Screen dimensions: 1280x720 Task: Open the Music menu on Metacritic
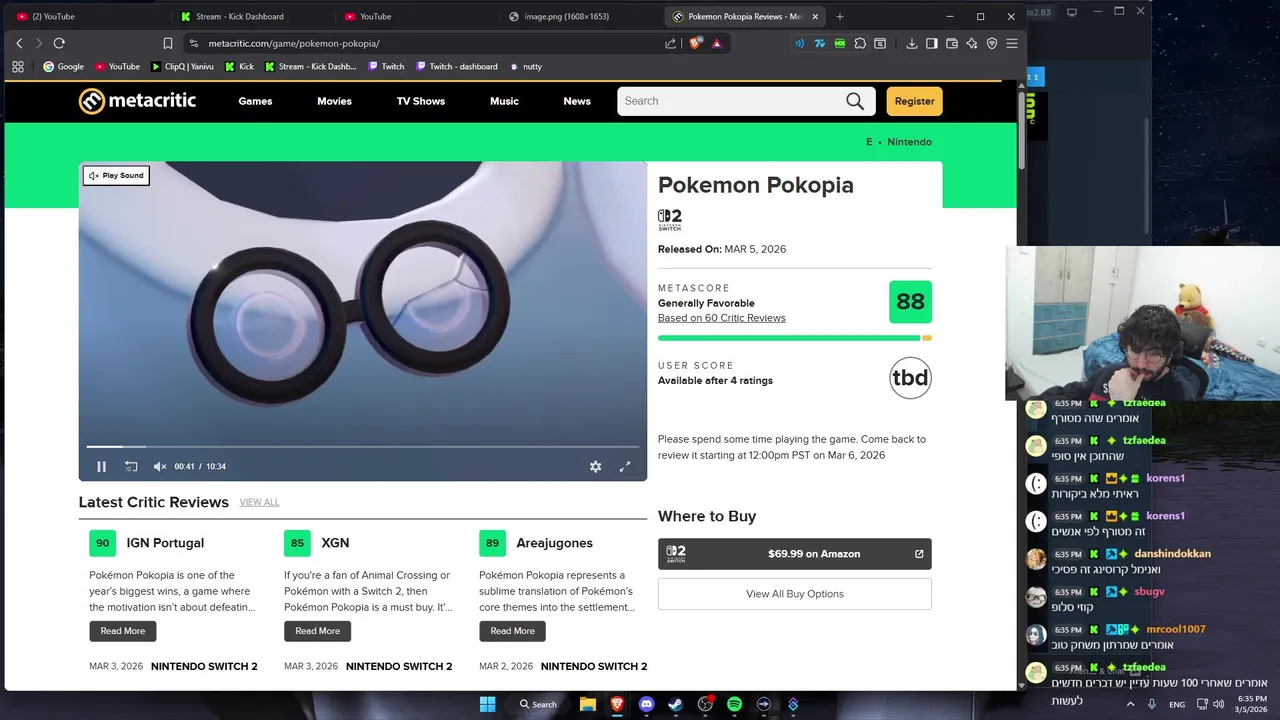504,101
